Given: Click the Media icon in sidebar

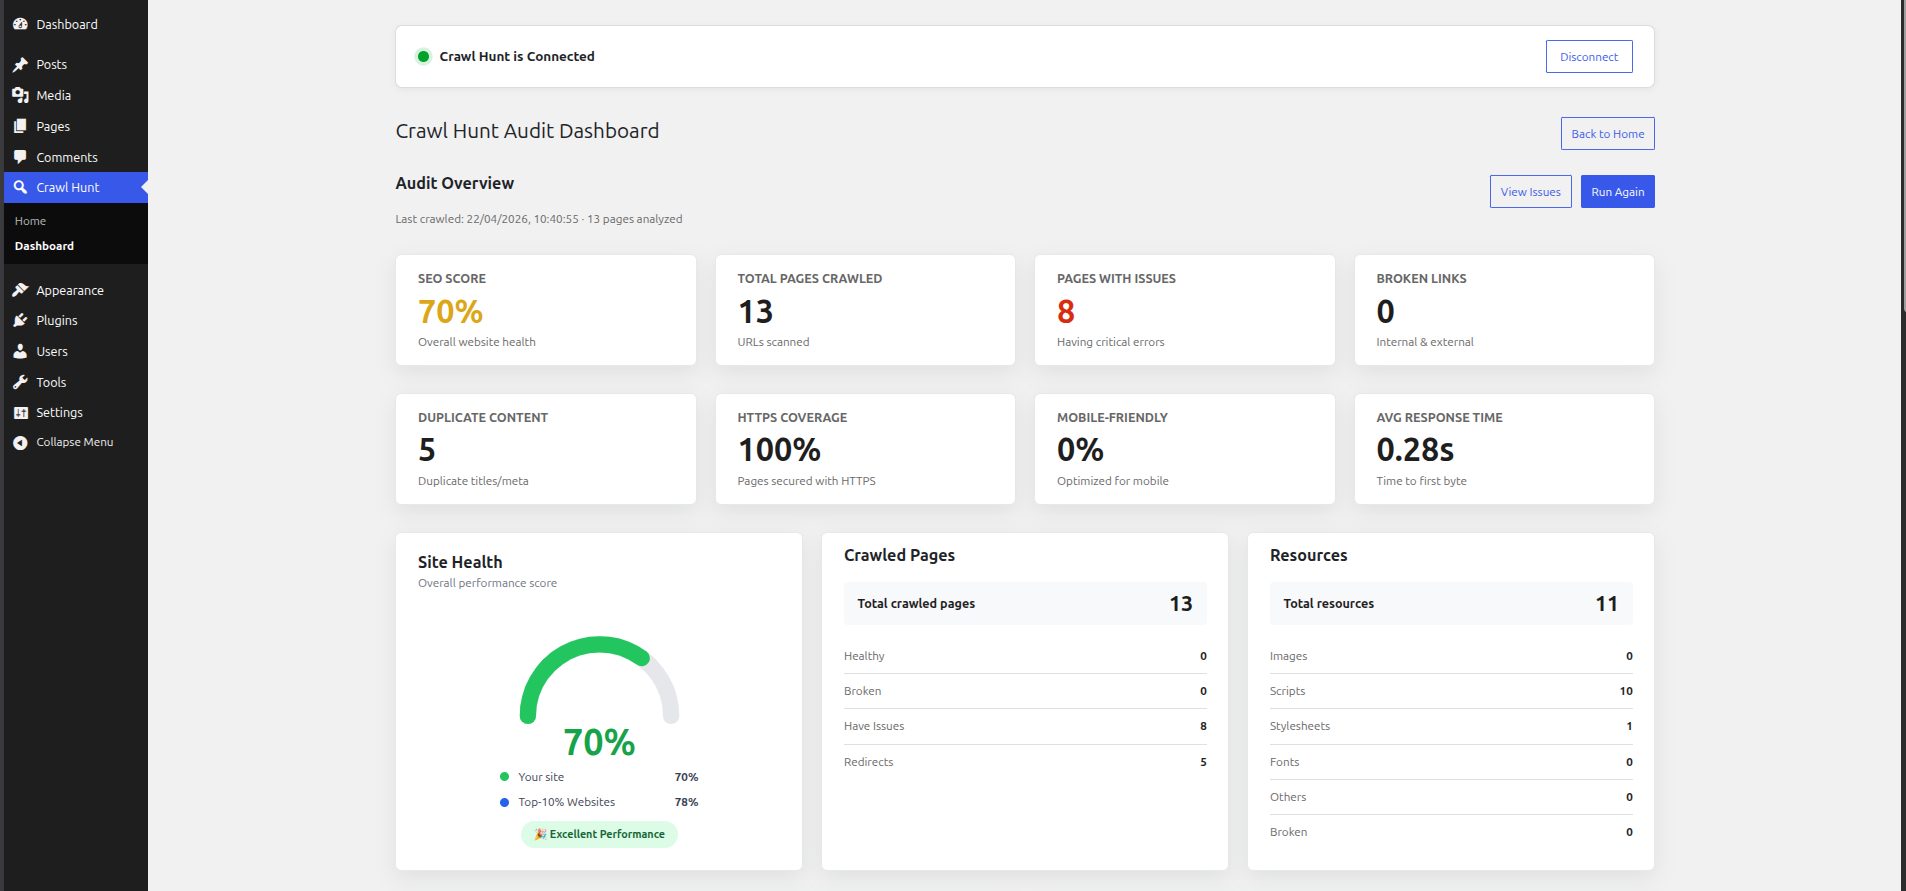Looking at the screenshot, I should (x=20, y=95).
